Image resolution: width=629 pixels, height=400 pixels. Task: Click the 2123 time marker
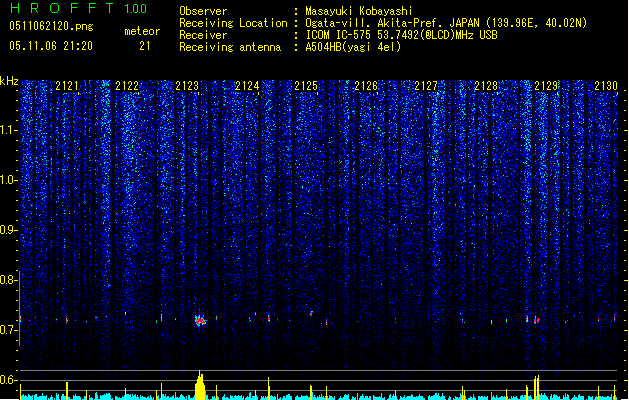187,86
